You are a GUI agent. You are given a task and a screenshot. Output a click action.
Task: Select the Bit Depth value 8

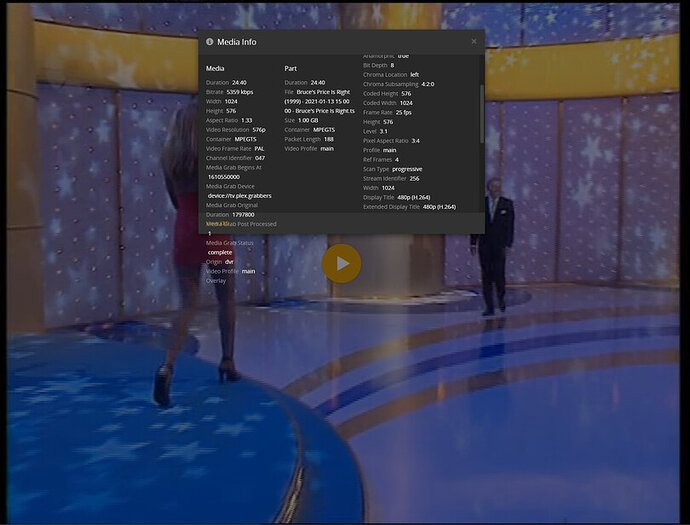[x=392, y=65]
